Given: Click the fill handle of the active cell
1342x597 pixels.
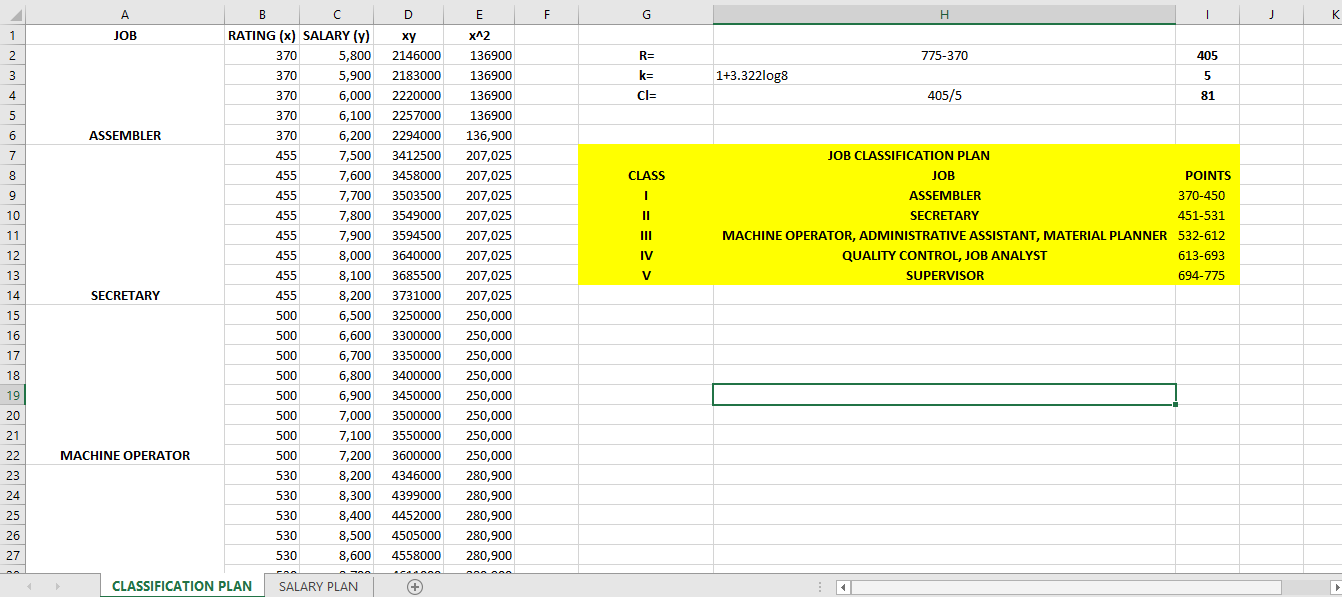Looking at the screenshot, I should (1175, 404).
